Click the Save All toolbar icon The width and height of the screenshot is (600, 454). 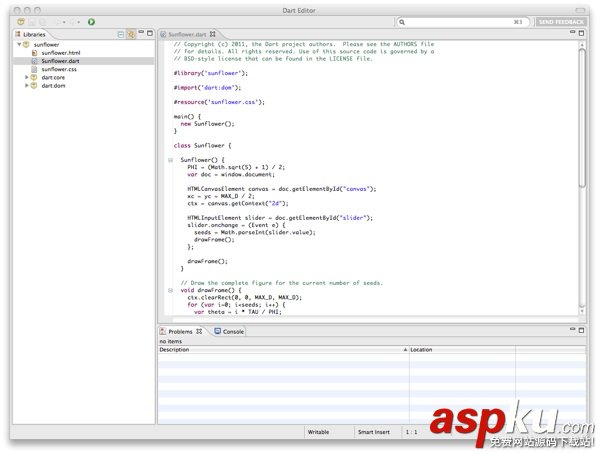pos(43,22)
